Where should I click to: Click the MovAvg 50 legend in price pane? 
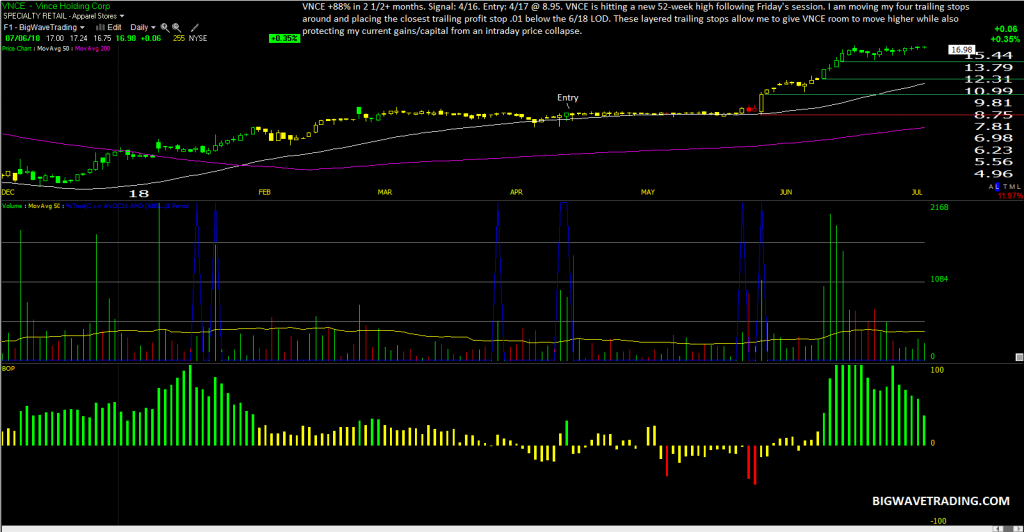pos(54,48)
